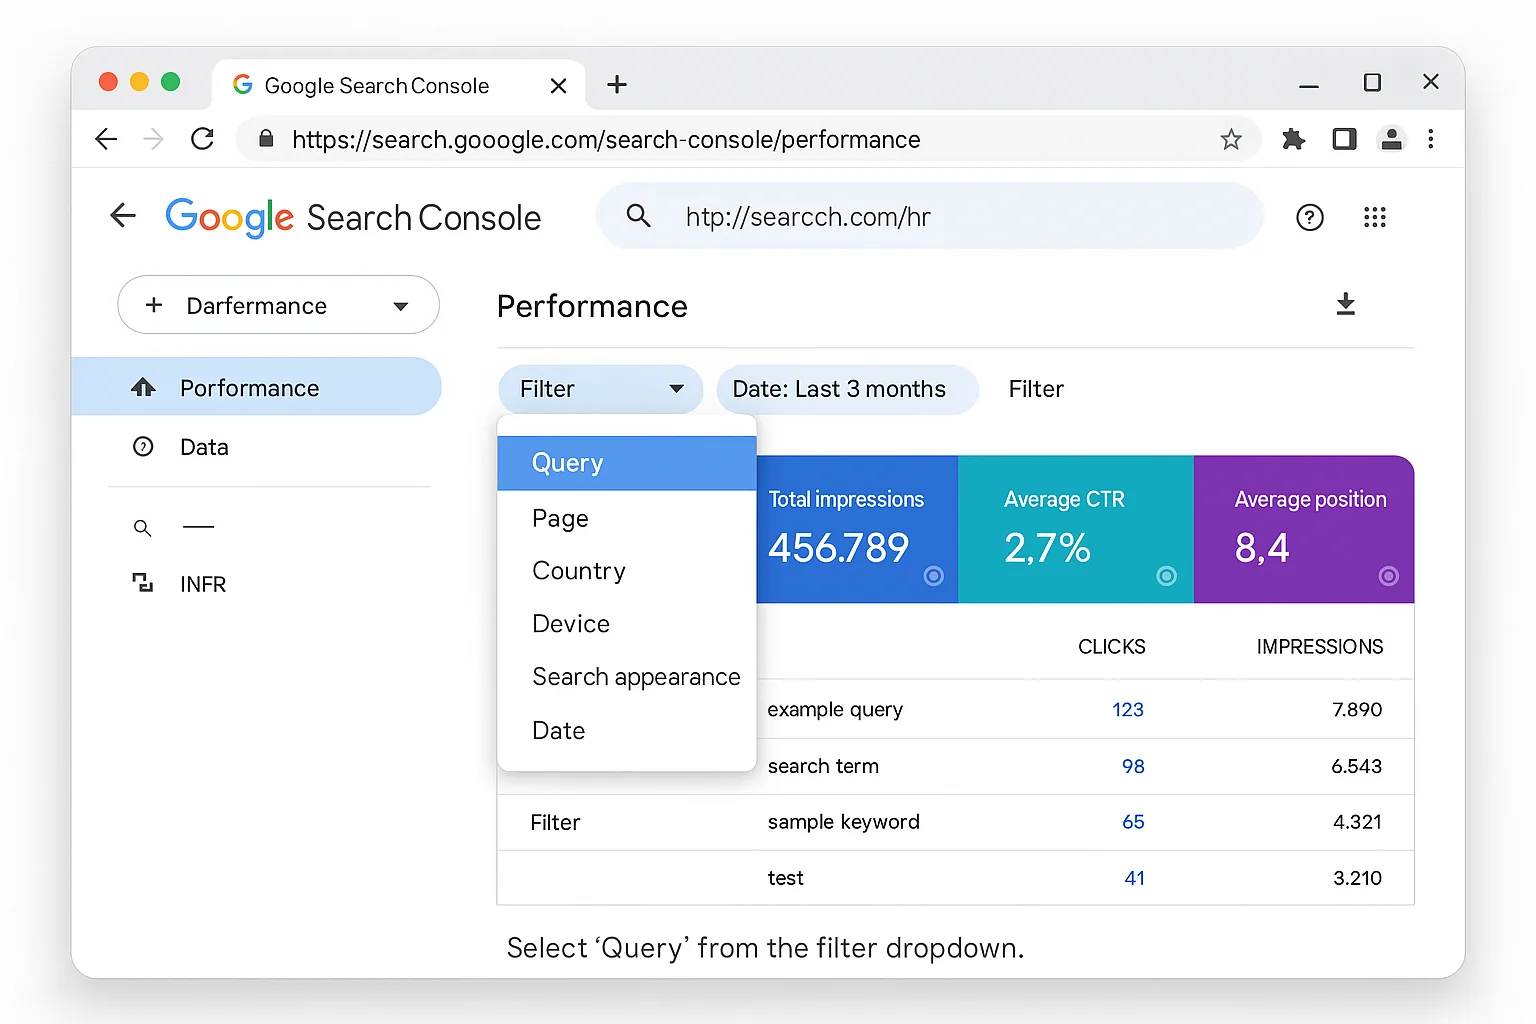
Task: Open the Google apps grid icon
Action: 1375,217
